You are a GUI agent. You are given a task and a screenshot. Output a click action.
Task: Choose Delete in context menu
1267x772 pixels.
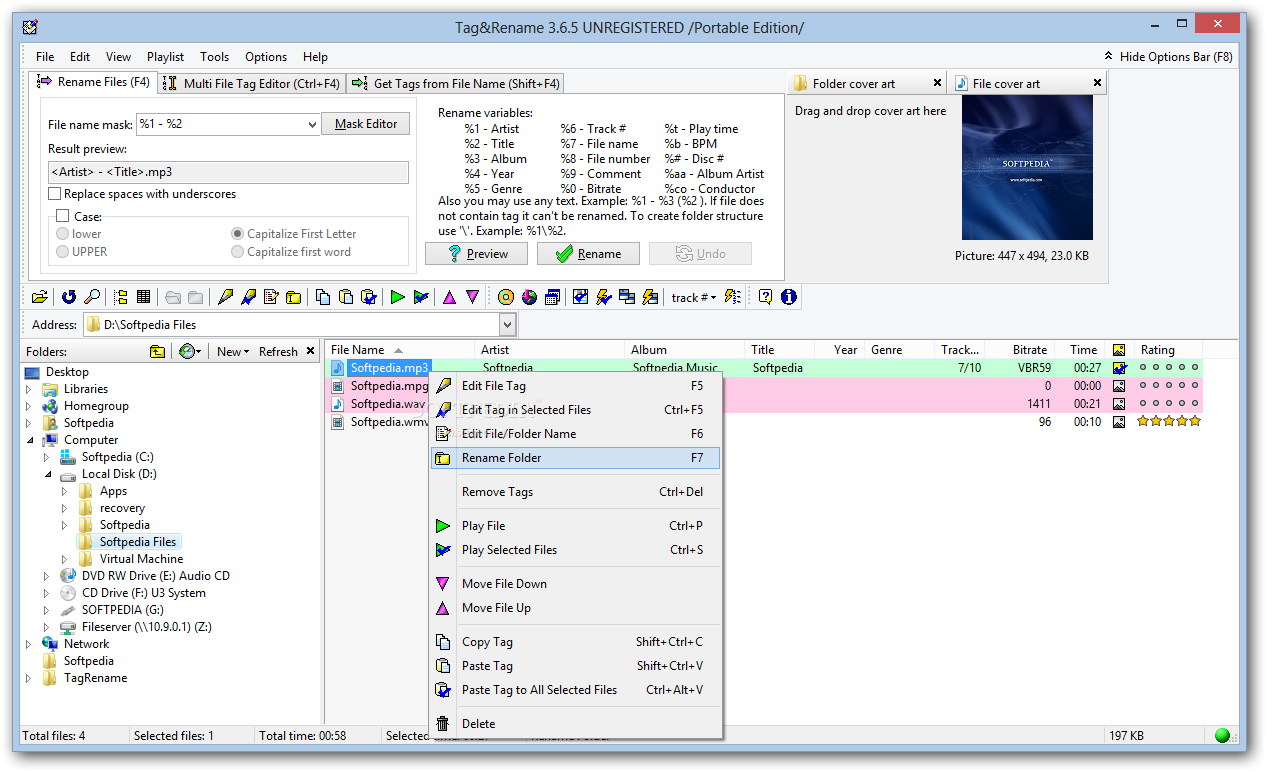tap(575, 724)
